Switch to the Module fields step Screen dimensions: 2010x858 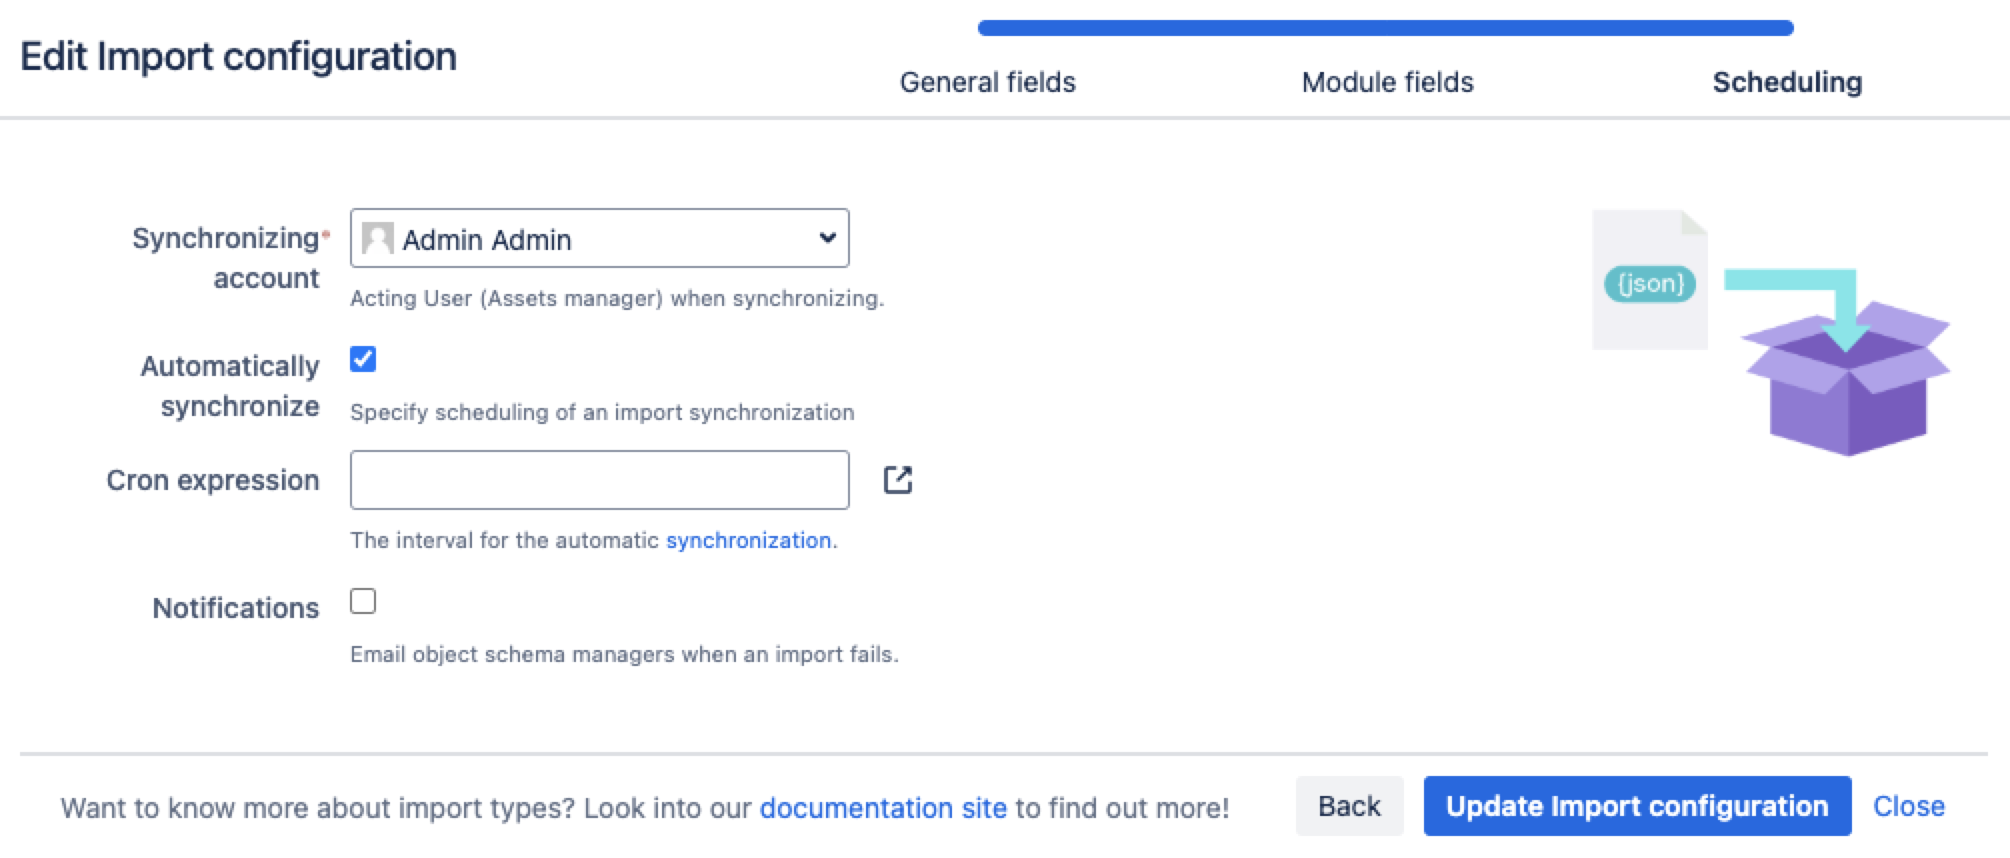1387,82
